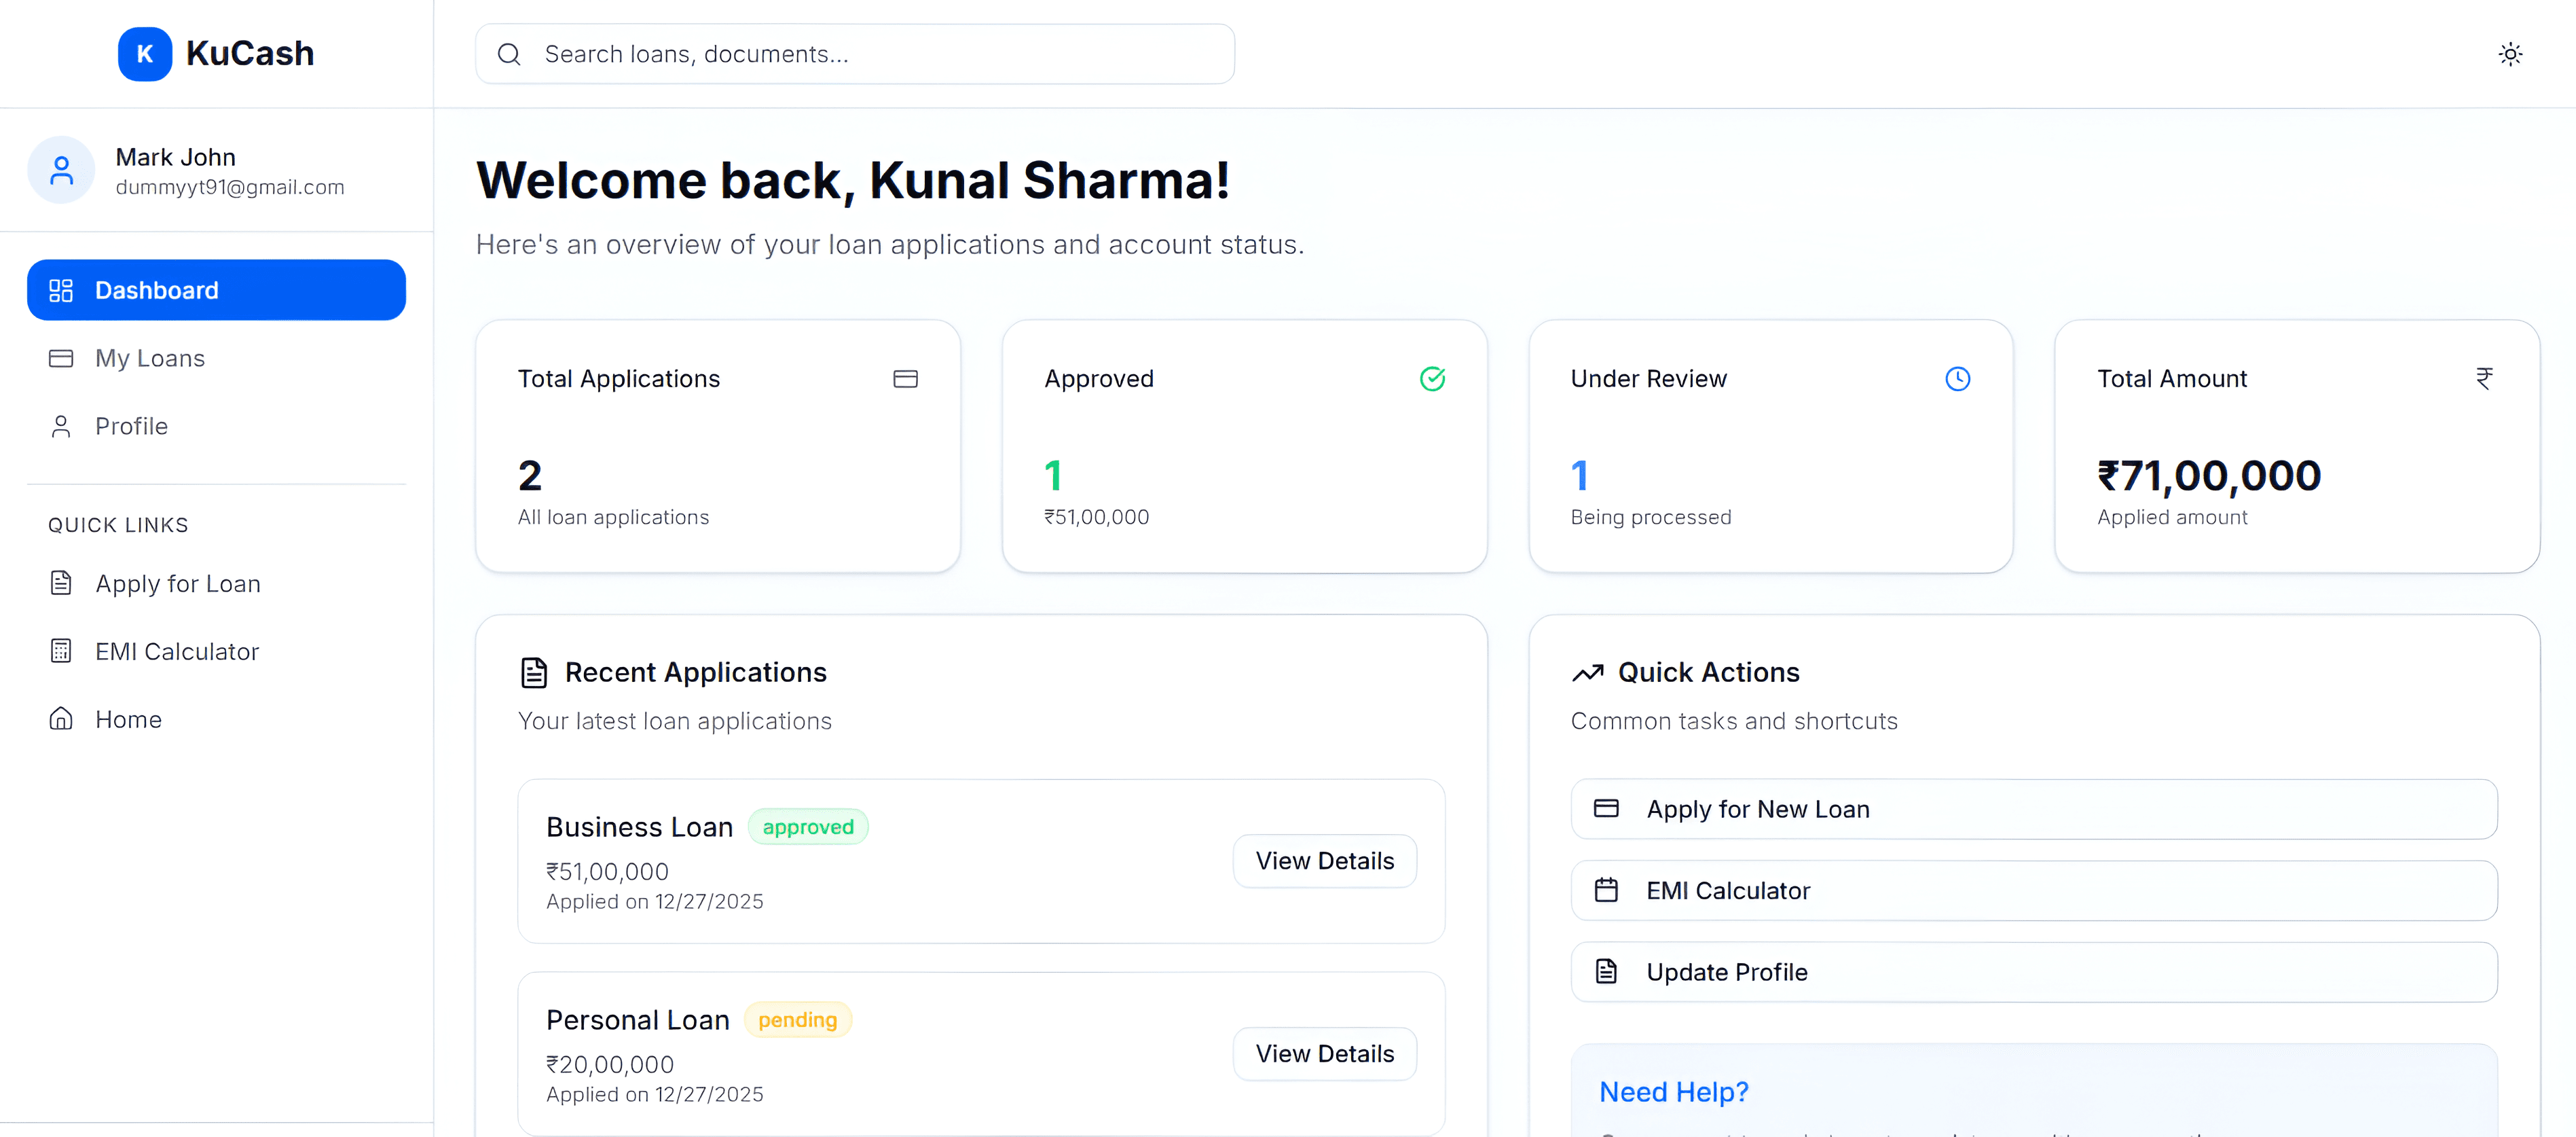Screen dimensions: 2576x1137
Task: Open My Loans in the sidebar
Action: click(150, 358)
